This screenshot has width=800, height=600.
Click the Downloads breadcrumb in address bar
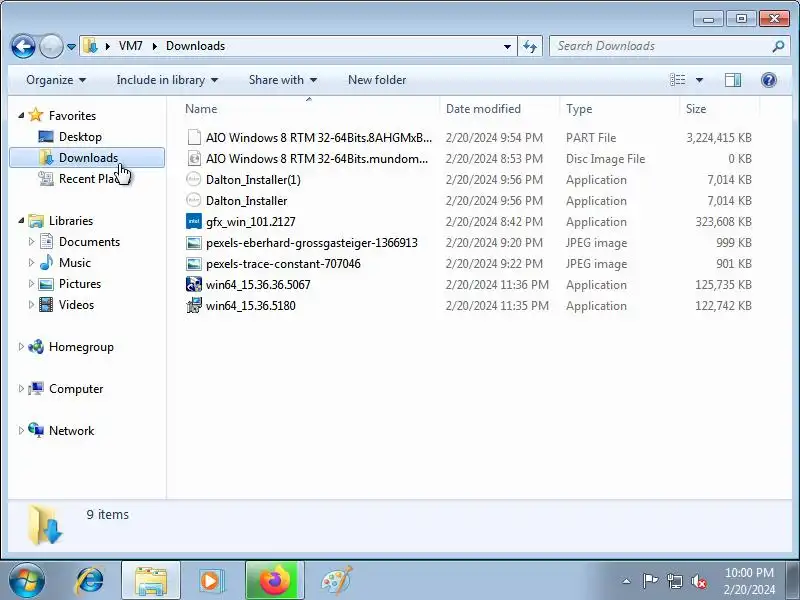(x=195, y=46)
